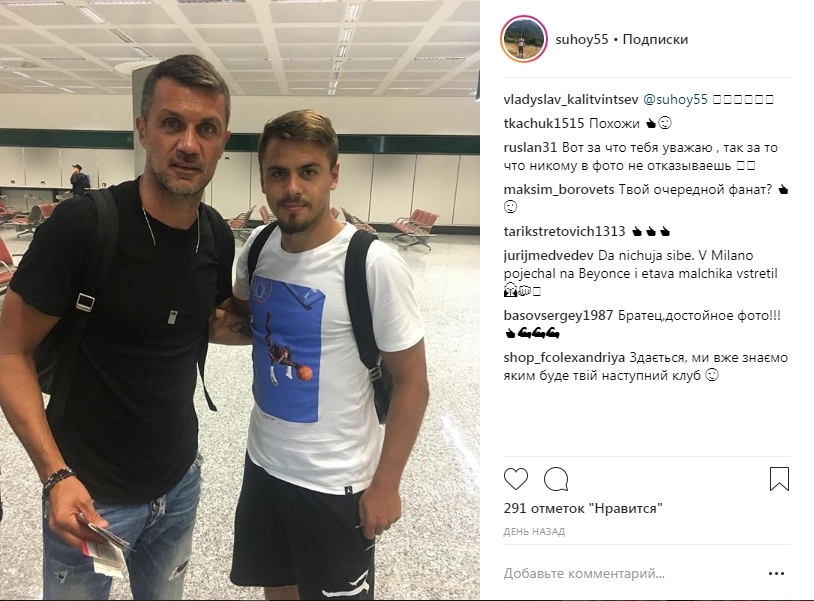This screenshot has width=814, height=601.
Task: Open suhoy55's profile avatar
Action: (523, 39)
